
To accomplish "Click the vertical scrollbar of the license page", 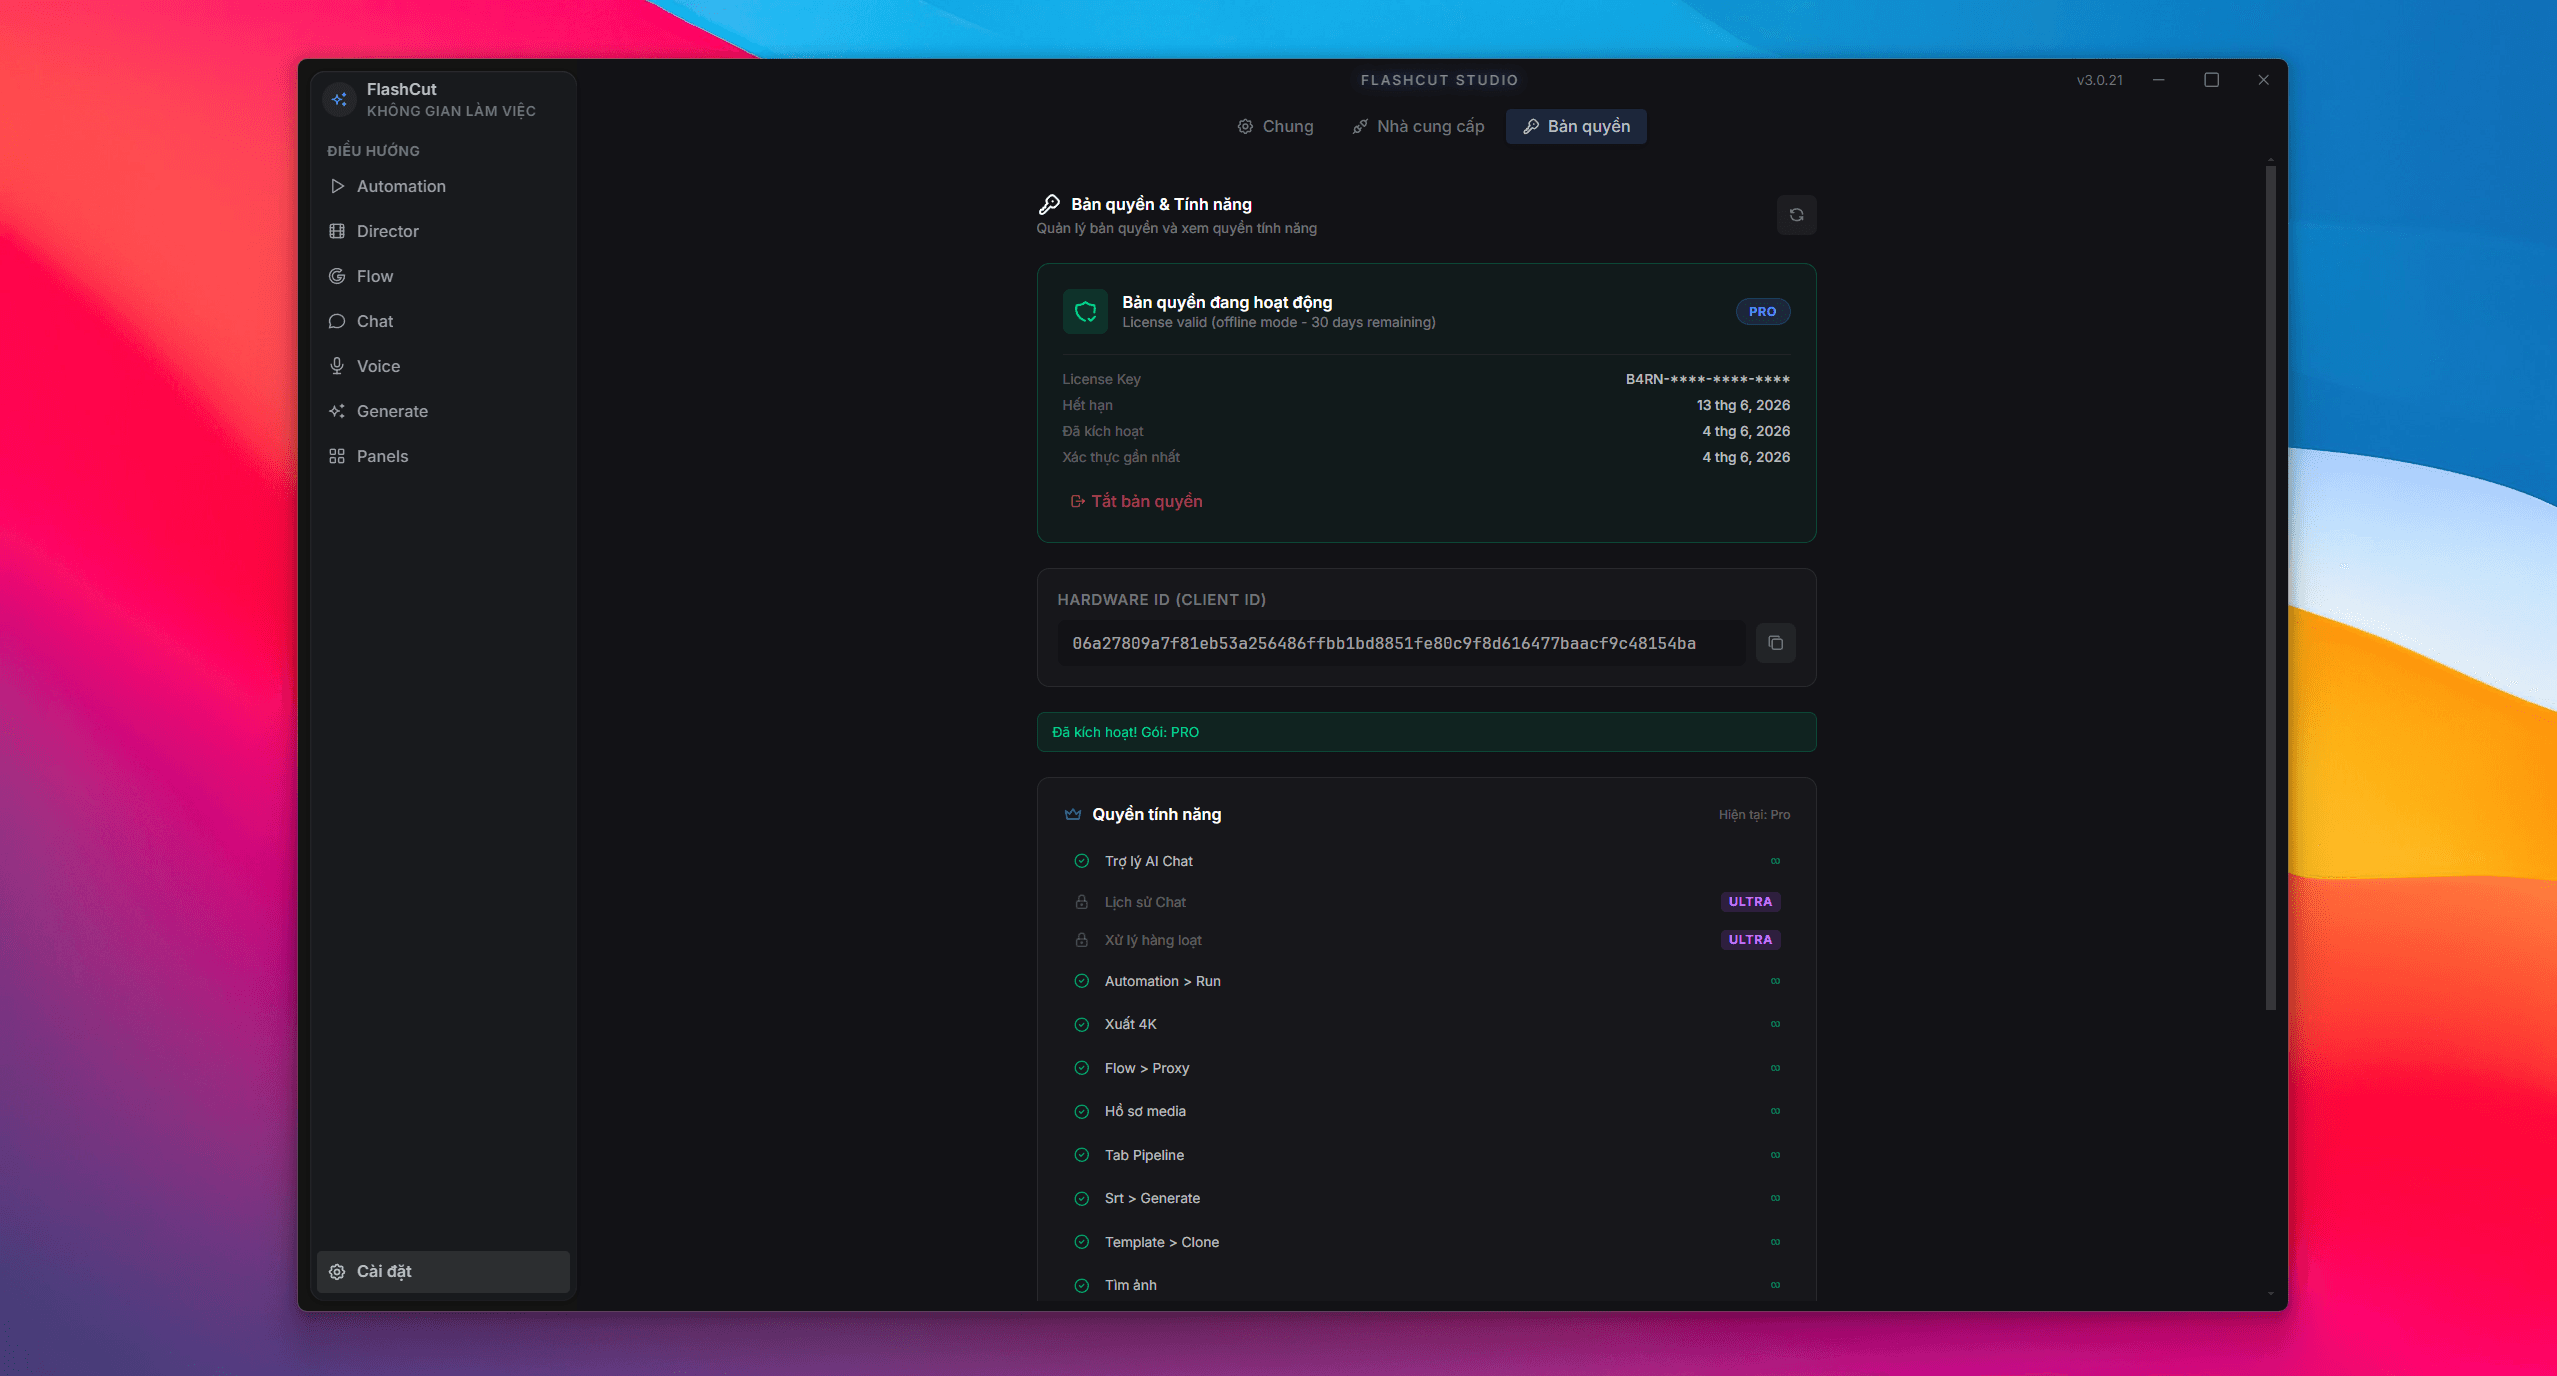I will coord(2270,588).
